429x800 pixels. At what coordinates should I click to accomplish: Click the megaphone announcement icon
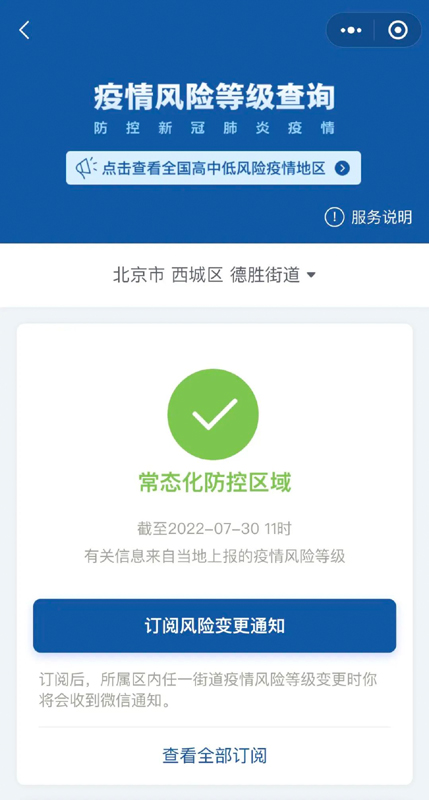tap(86, 168)
